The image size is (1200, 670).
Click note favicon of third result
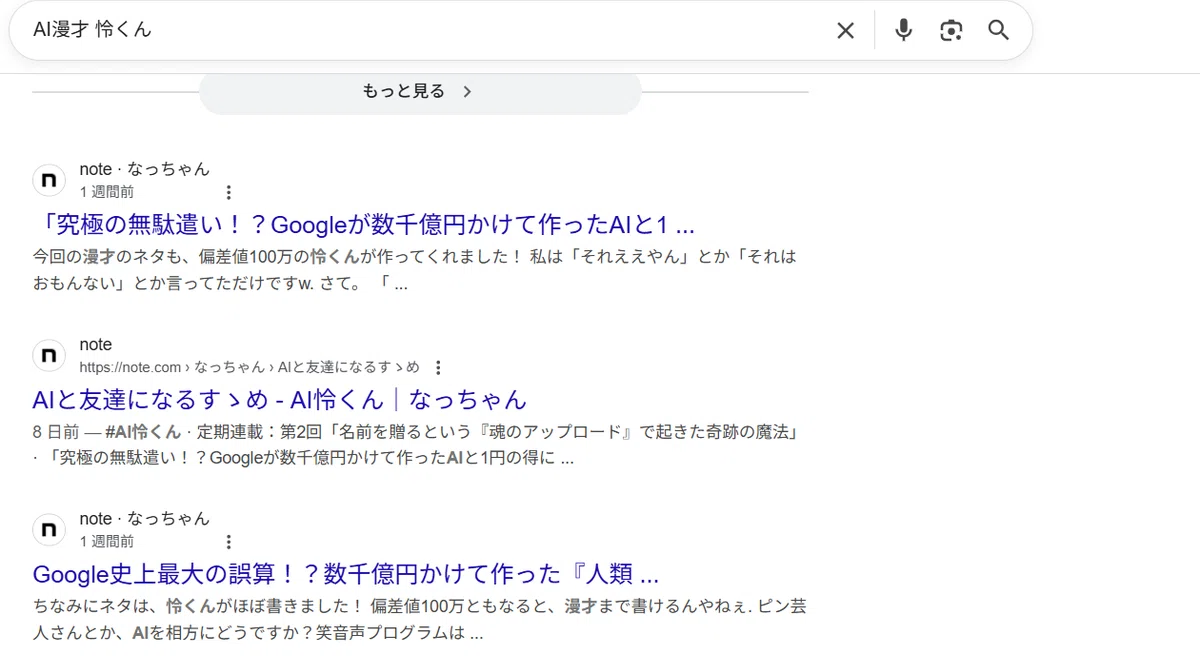pyautogui.click(x=49, y=529)
